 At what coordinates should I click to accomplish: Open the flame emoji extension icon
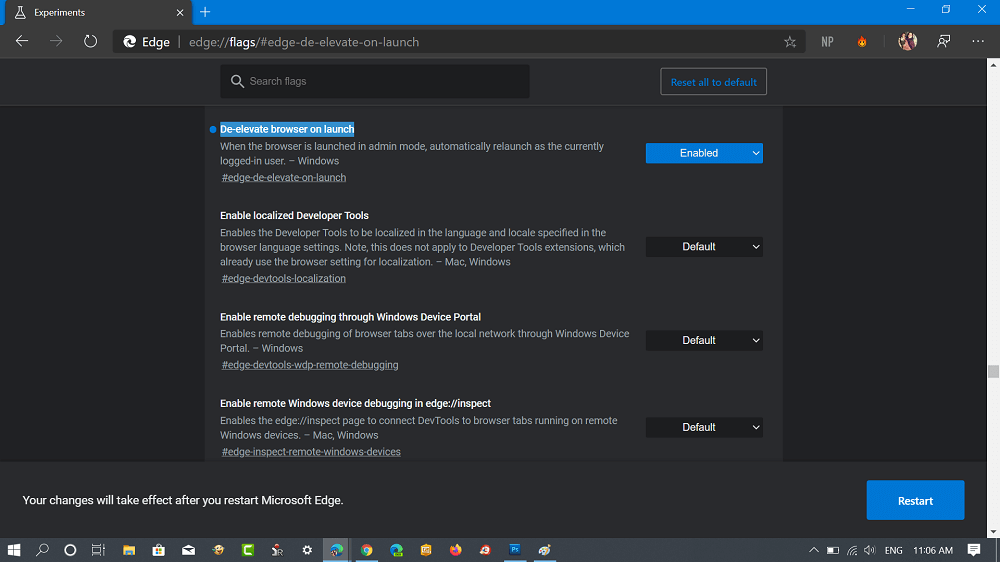coord(862,42)
